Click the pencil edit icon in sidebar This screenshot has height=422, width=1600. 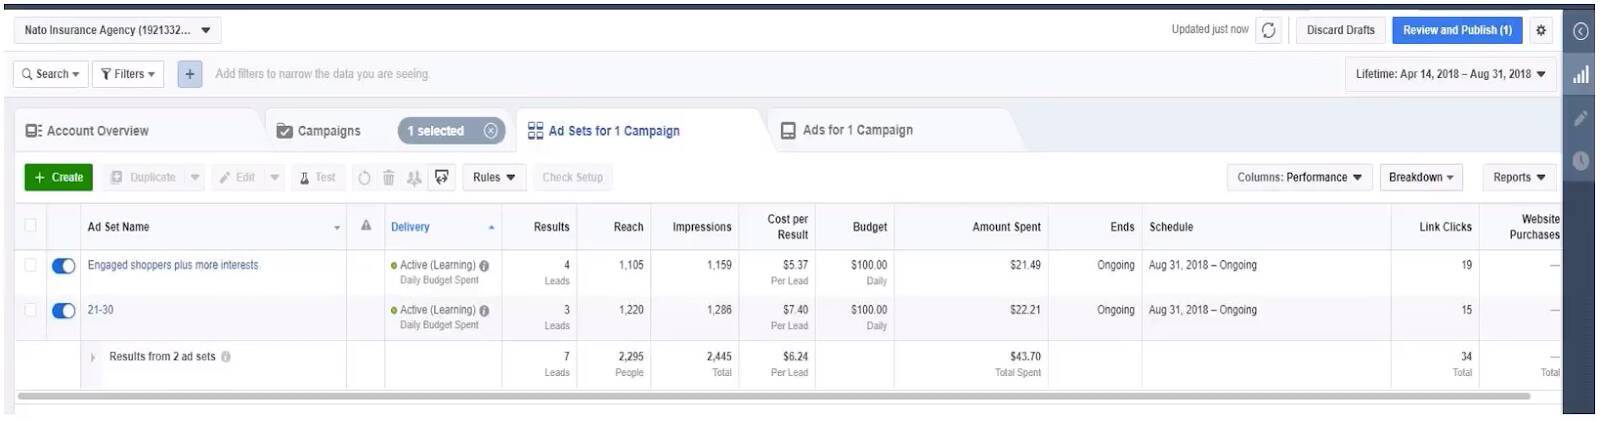(x=1581, y=118)
